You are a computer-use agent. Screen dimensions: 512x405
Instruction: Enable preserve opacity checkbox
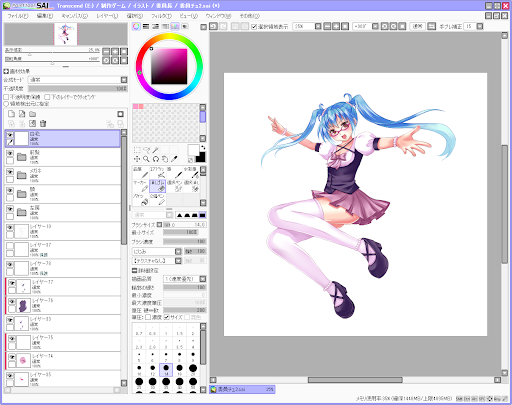point(6,97)
